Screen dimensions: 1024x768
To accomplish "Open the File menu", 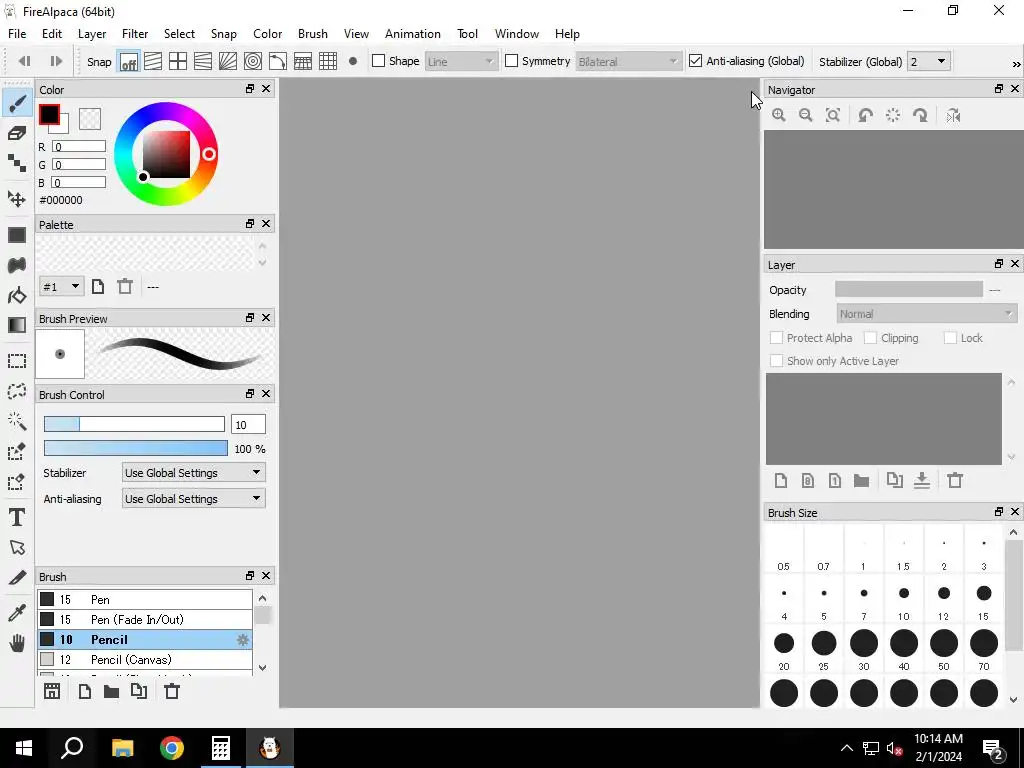I will [17, 34].
